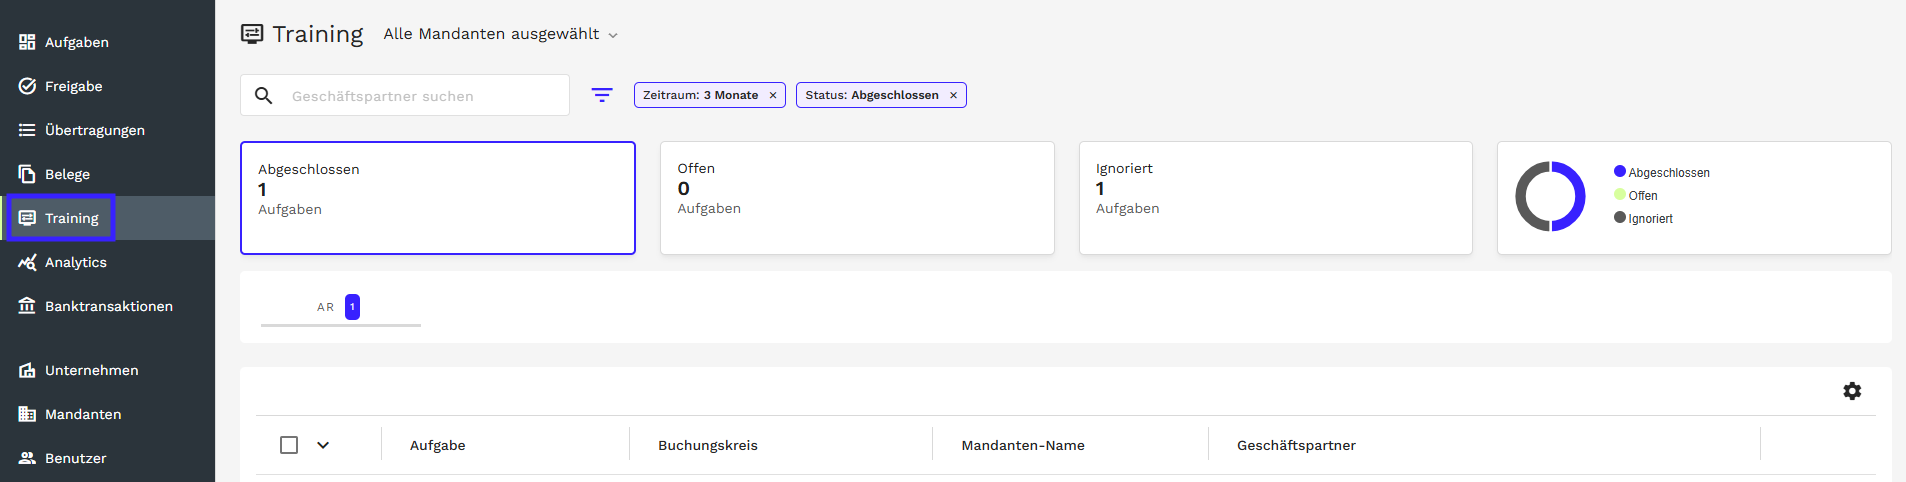Select the Ignoriert tasks card
Image resolution: width=1906 pixels, height=482 pixels.
coord(1275,197)
